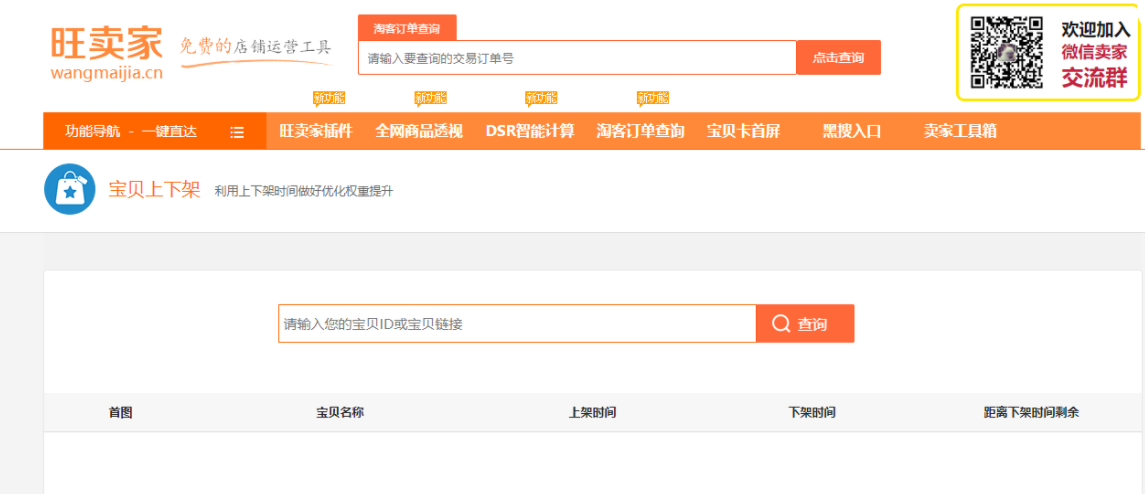Viewport: 1145px width, 494px height.
Task: Click 交流群 text in WeChat banner
Action: coord(1095,77)
